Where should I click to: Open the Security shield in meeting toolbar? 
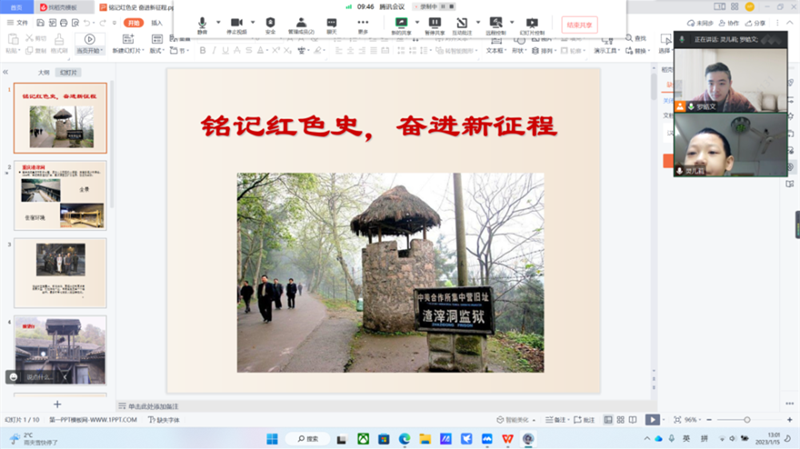pyautogui.click(x=270, y=25)
